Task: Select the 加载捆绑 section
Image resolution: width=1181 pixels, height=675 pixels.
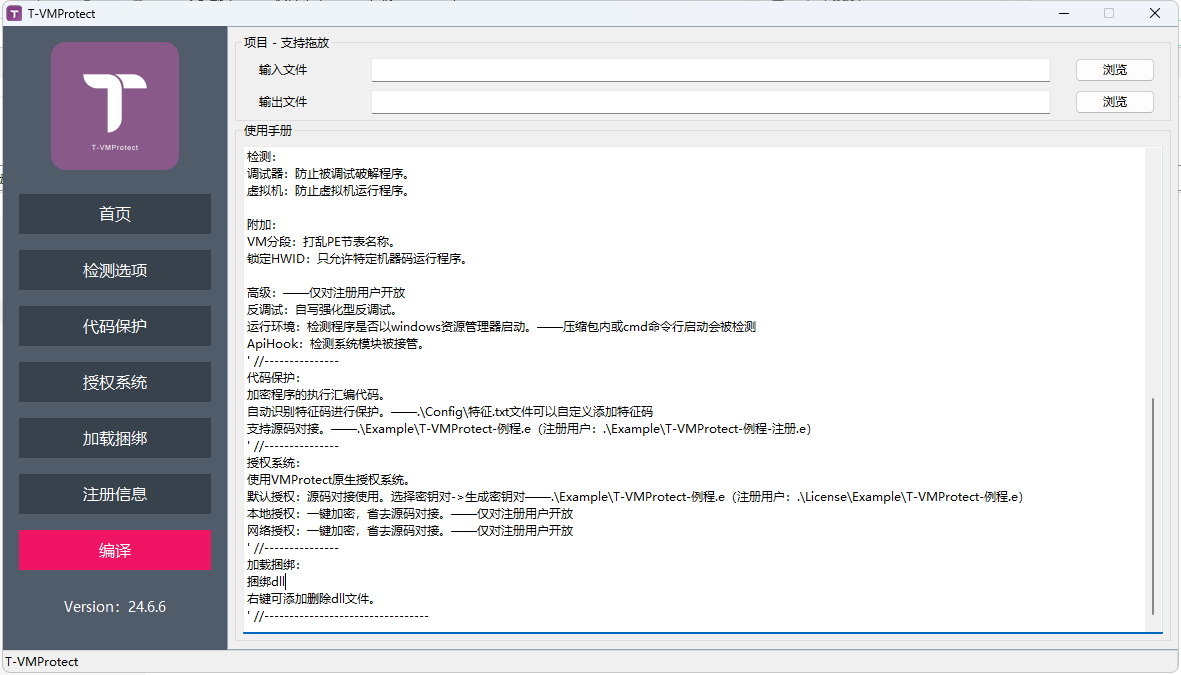Action: (114, 438)
